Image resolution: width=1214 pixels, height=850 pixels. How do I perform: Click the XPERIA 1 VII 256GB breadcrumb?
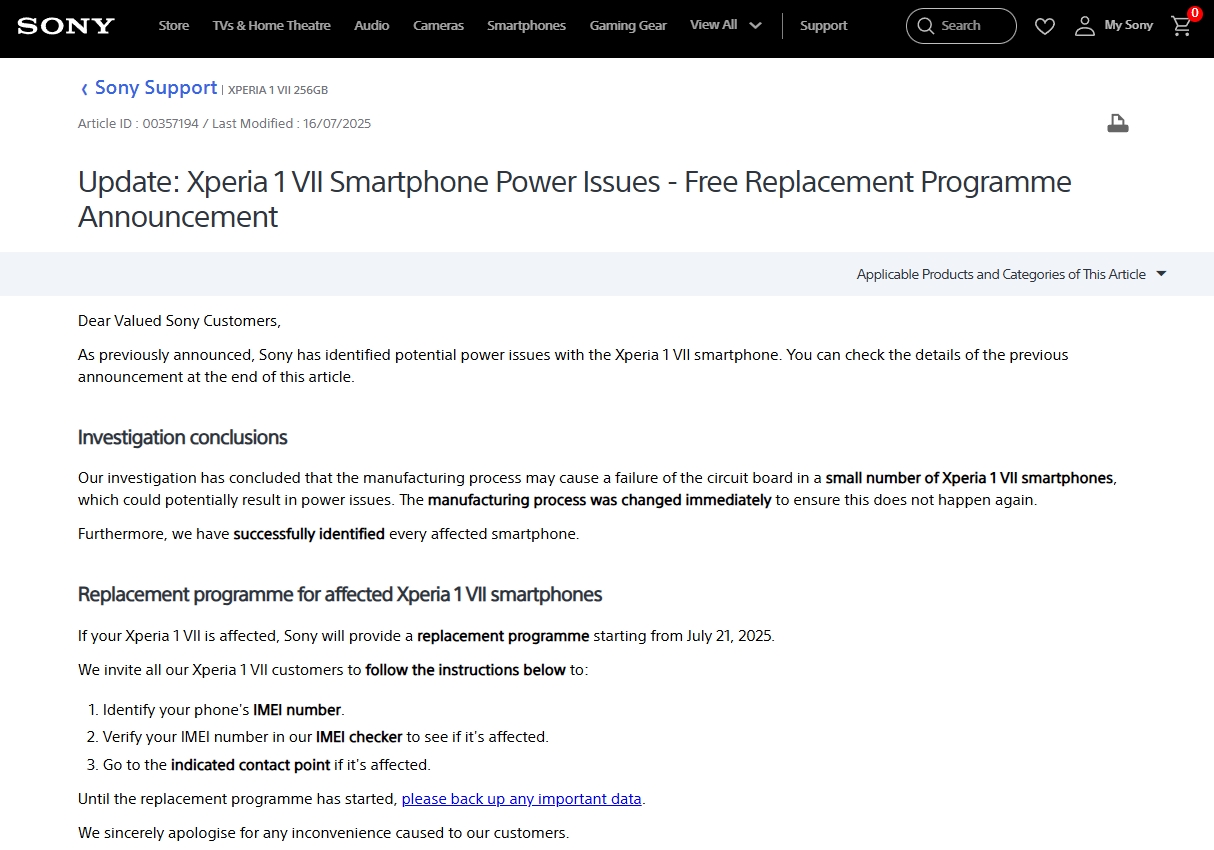point(278,90)
